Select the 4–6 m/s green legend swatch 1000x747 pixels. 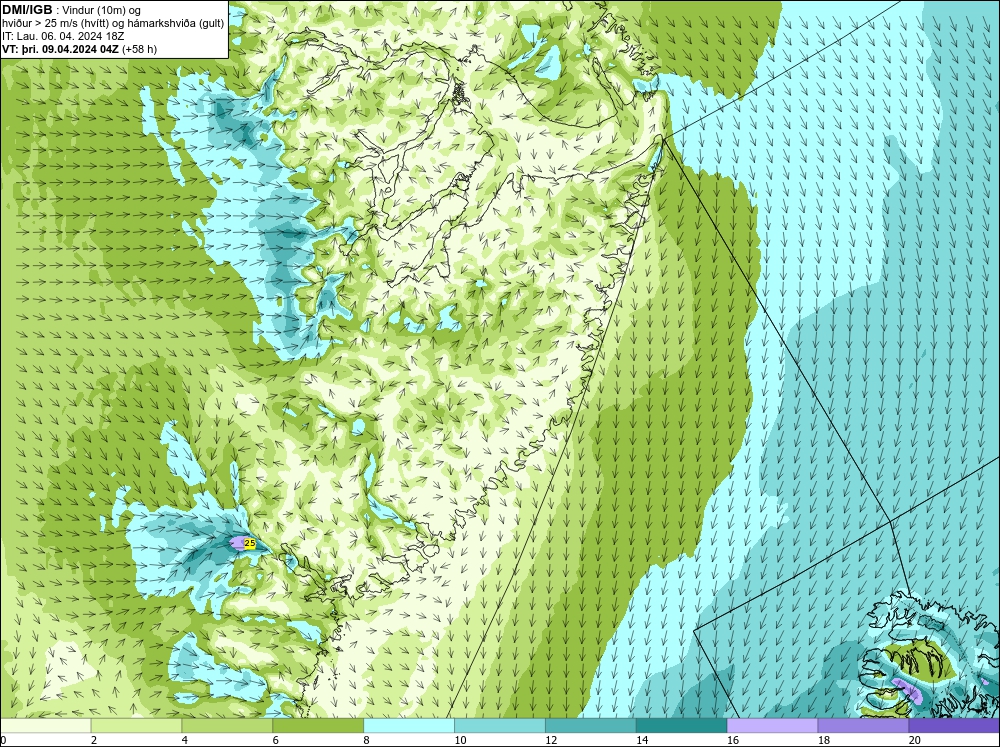[227, 726]
